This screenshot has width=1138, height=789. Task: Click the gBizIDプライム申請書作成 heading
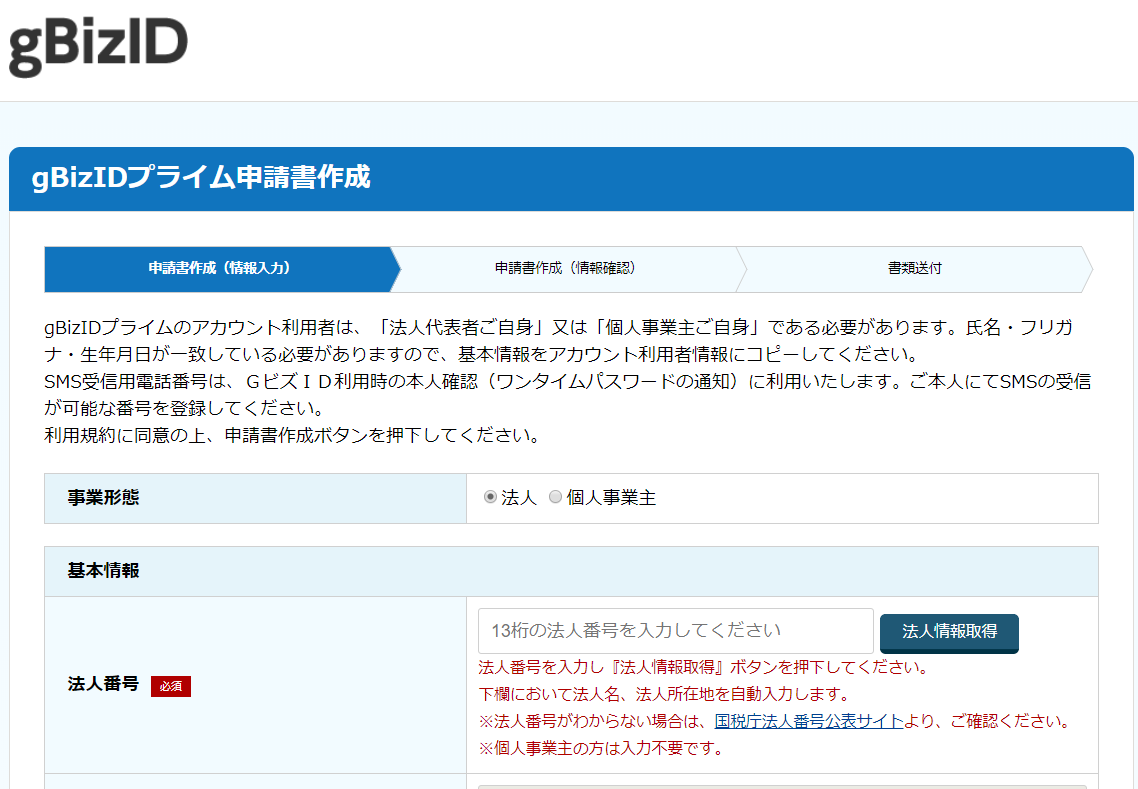[x=201, y=178]
